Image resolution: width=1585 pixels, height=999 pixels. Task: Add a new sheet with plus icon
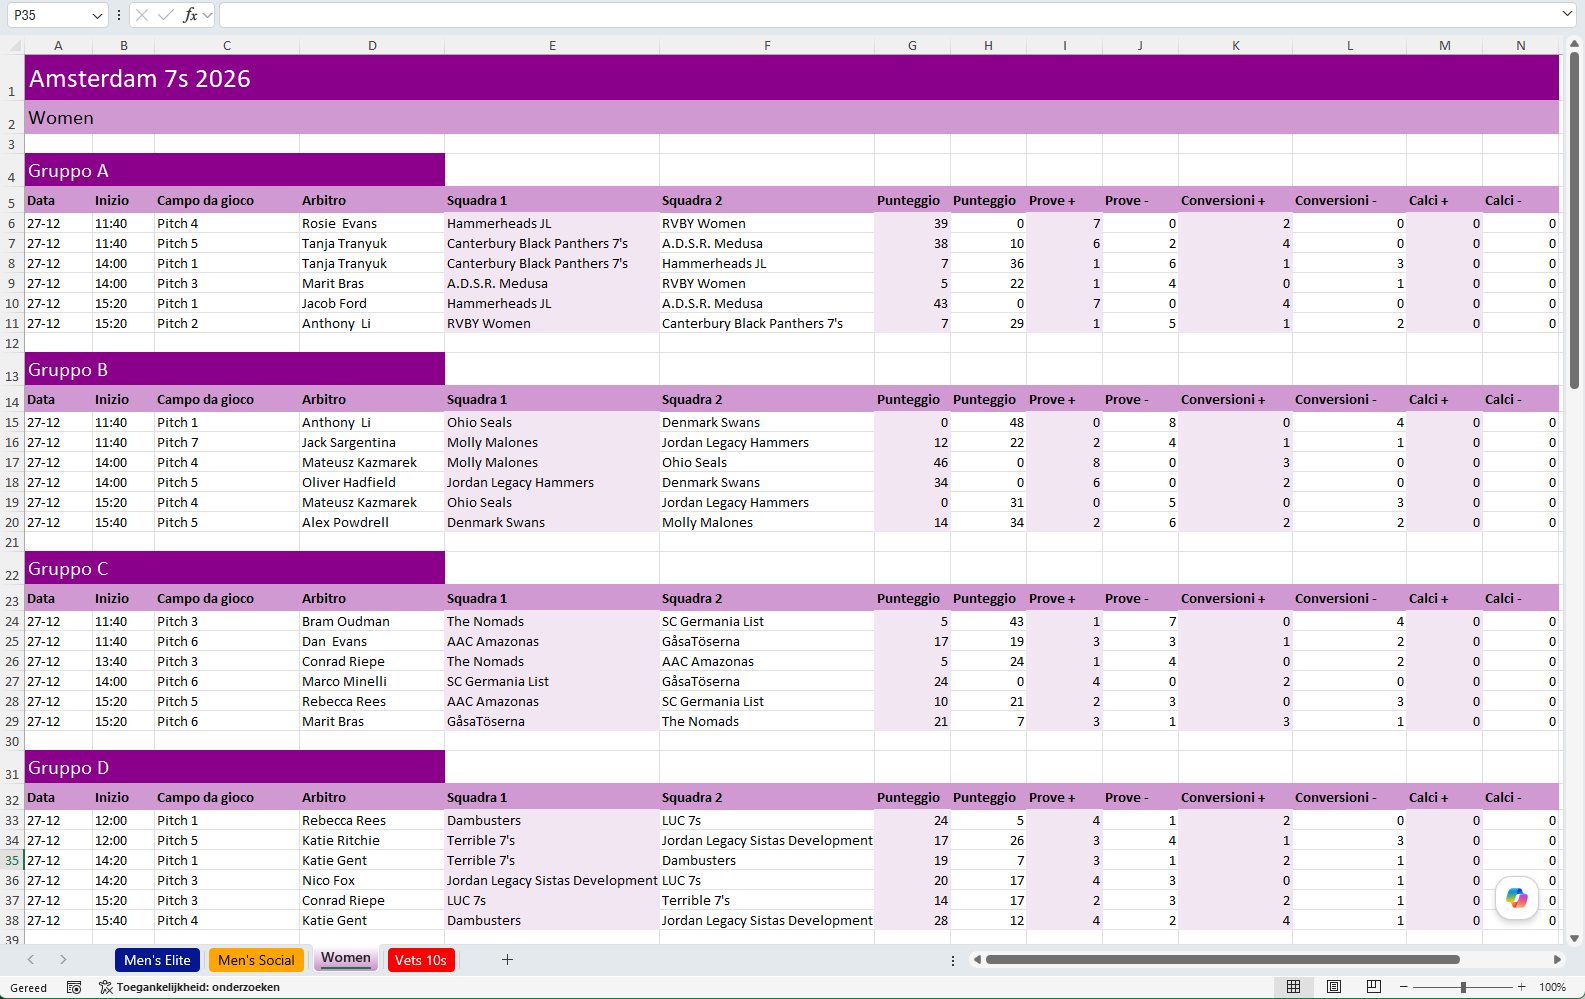[507, 960]
